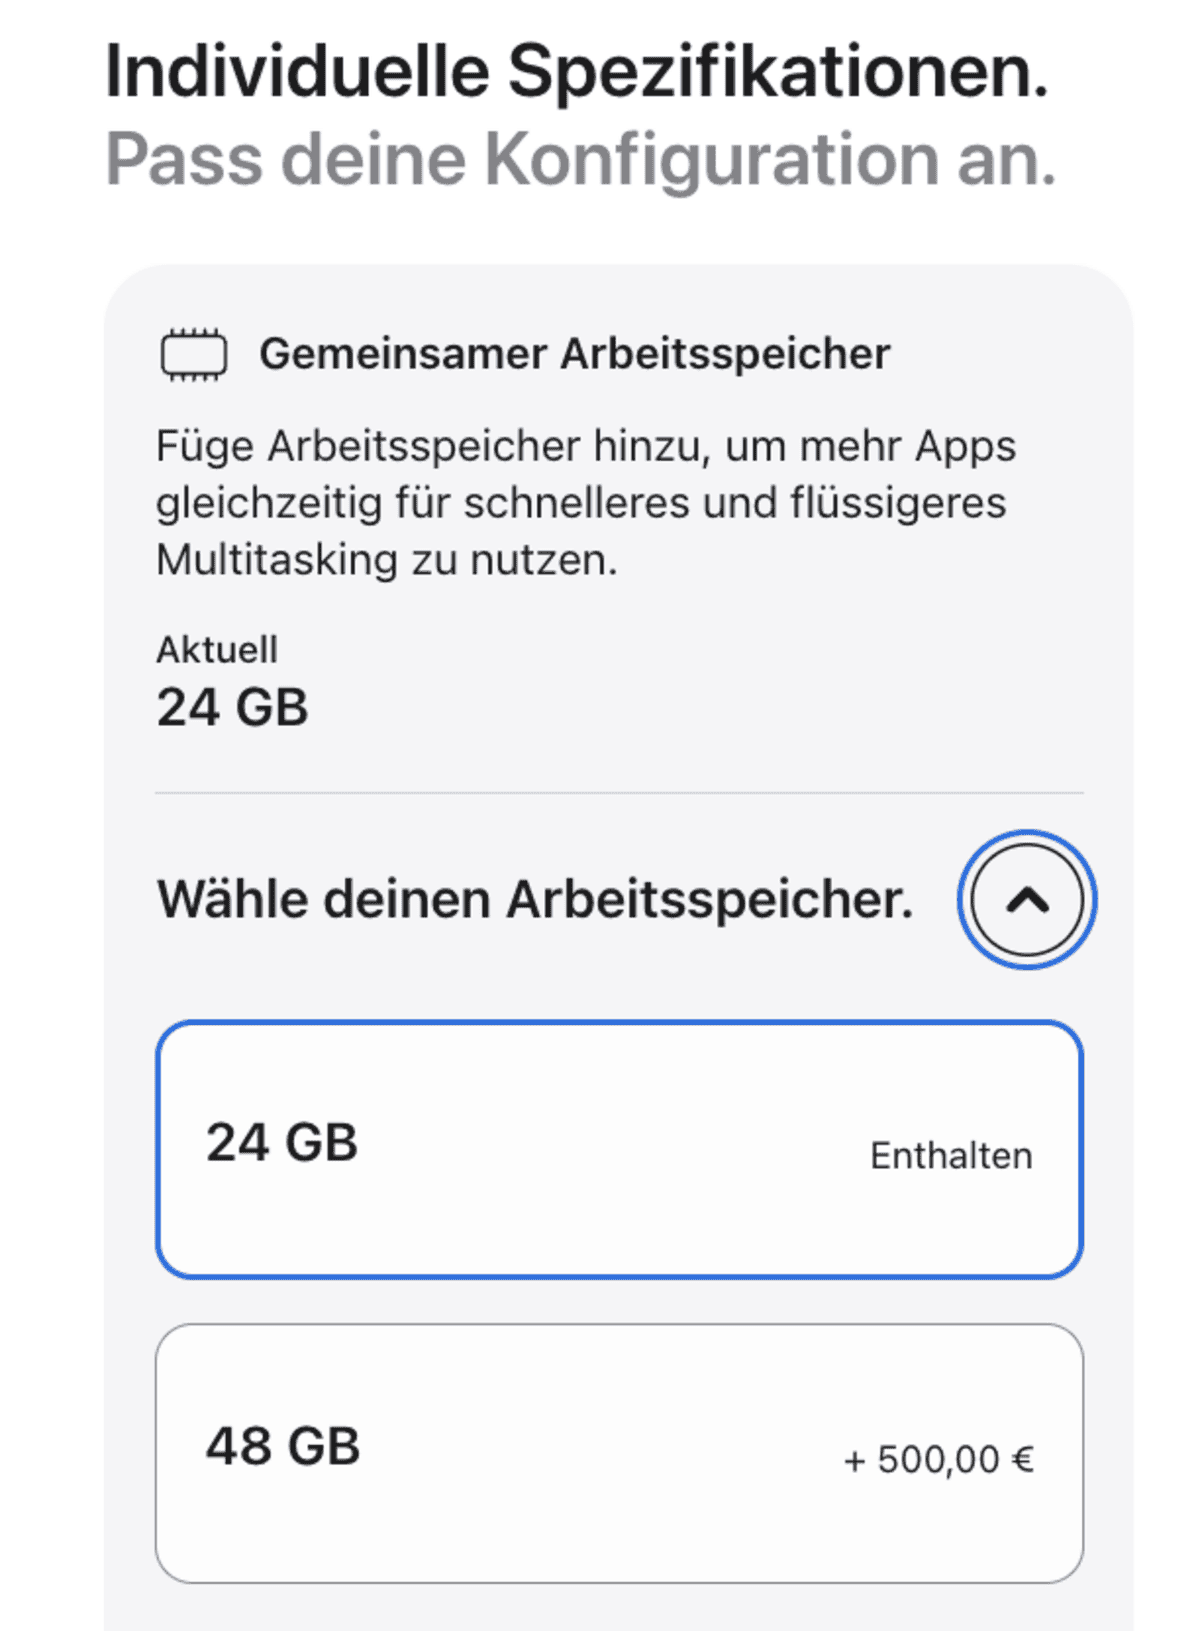Click the "48 GB" text inside the upgrade option
The width and height of the screenshot is (1200, 1631).
[x=283, y=1446]
